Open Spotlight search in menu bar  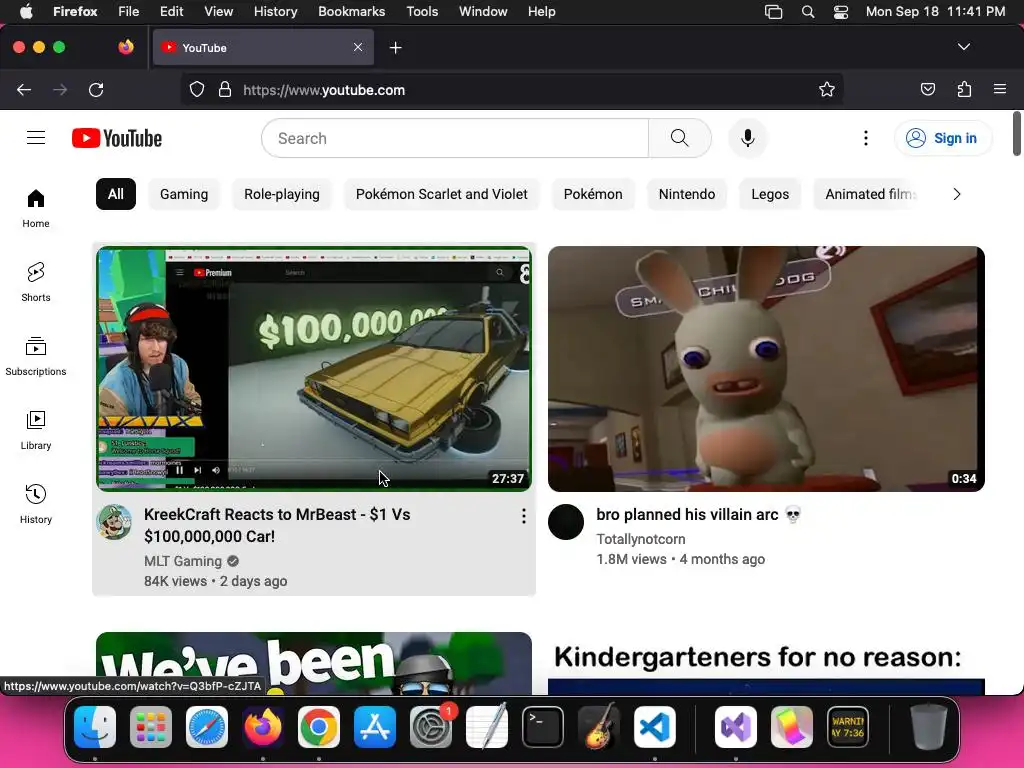point(808,11)
